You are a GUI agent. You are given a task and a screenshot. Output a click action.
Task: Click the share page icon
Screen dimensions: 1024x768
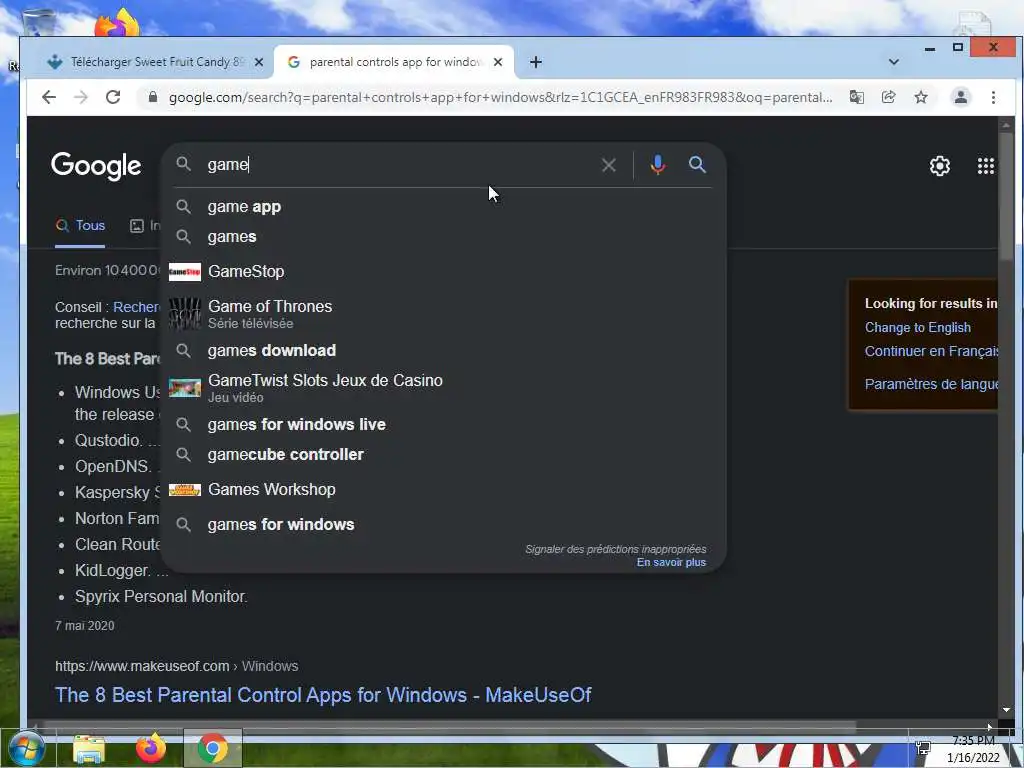coord(888,97)
